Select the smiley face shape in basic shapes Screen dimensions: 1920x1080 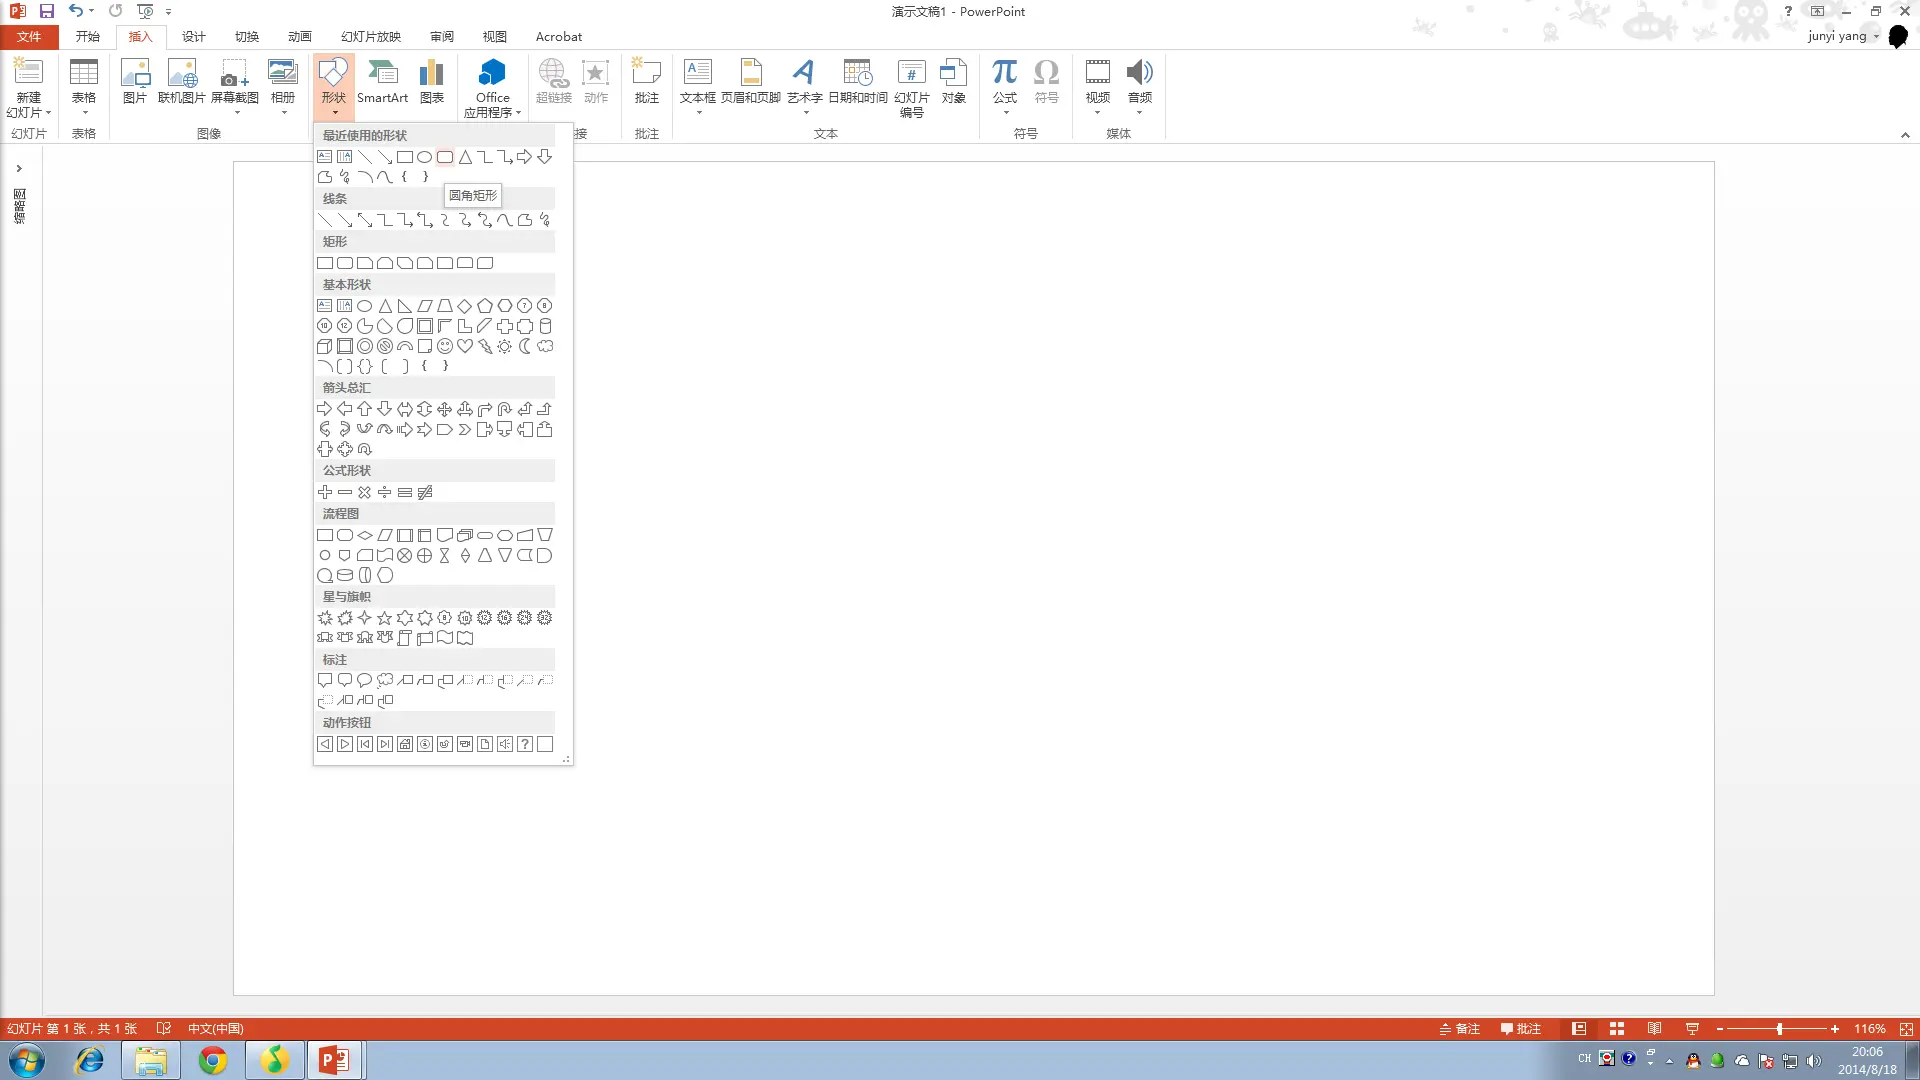click(445, 346)
